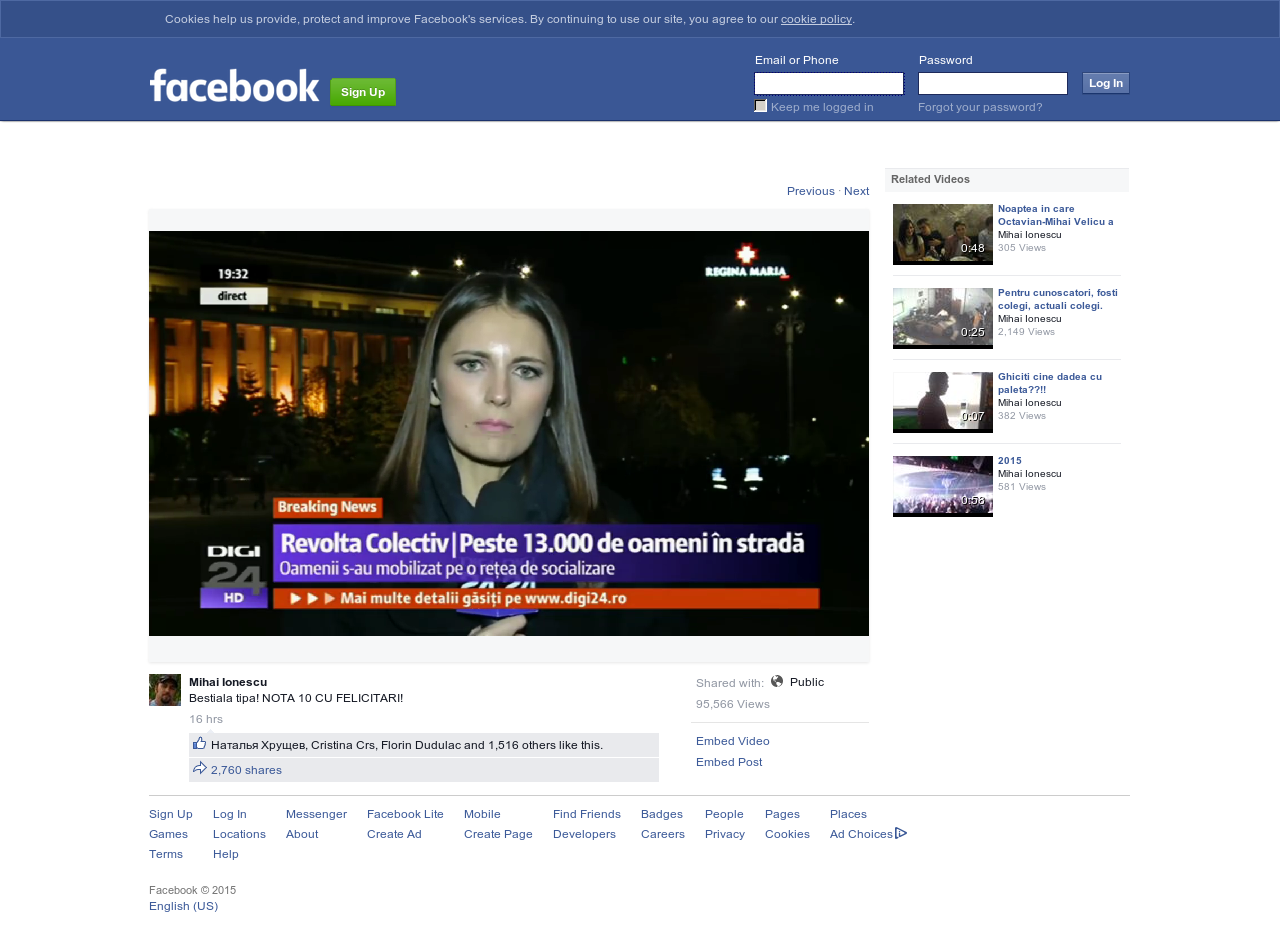Open Pages footer link
Viewport: 1280px width, 934px height.
(782, 814)
